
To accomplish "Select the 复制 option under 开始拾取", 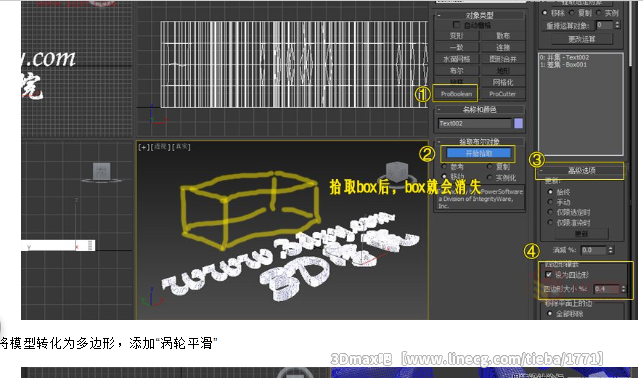I will click(x=489, y=166).
